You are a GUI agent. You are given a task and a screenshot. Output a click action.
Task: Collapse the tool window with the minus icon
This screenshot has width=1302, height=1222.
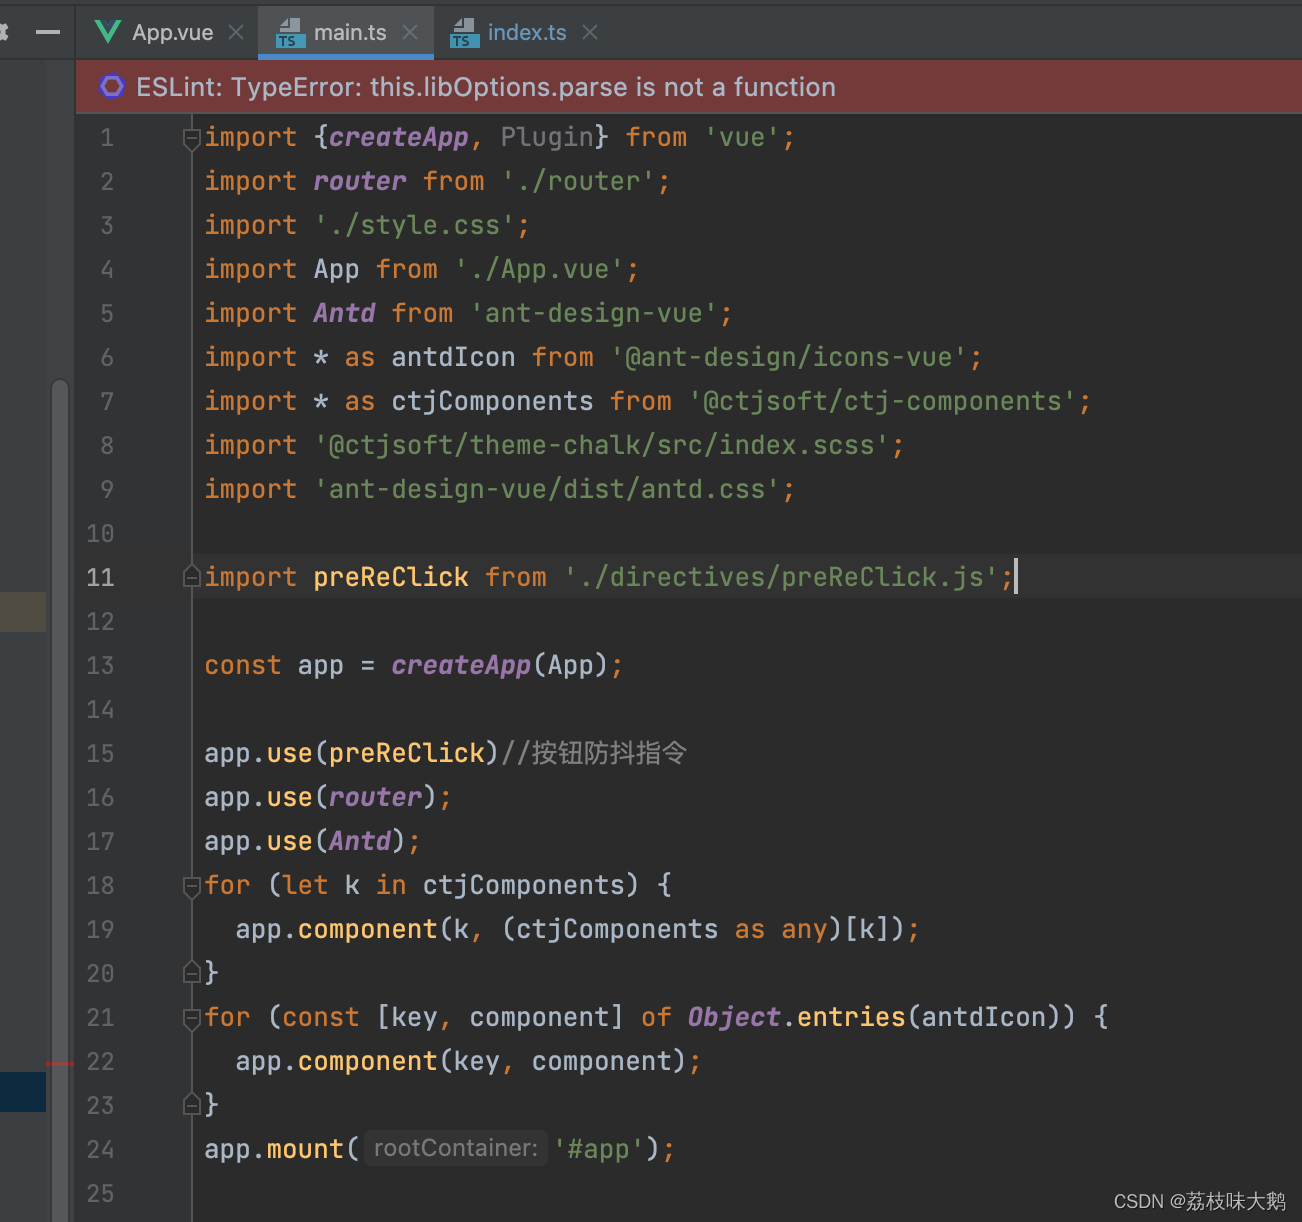tap(48, 32)
